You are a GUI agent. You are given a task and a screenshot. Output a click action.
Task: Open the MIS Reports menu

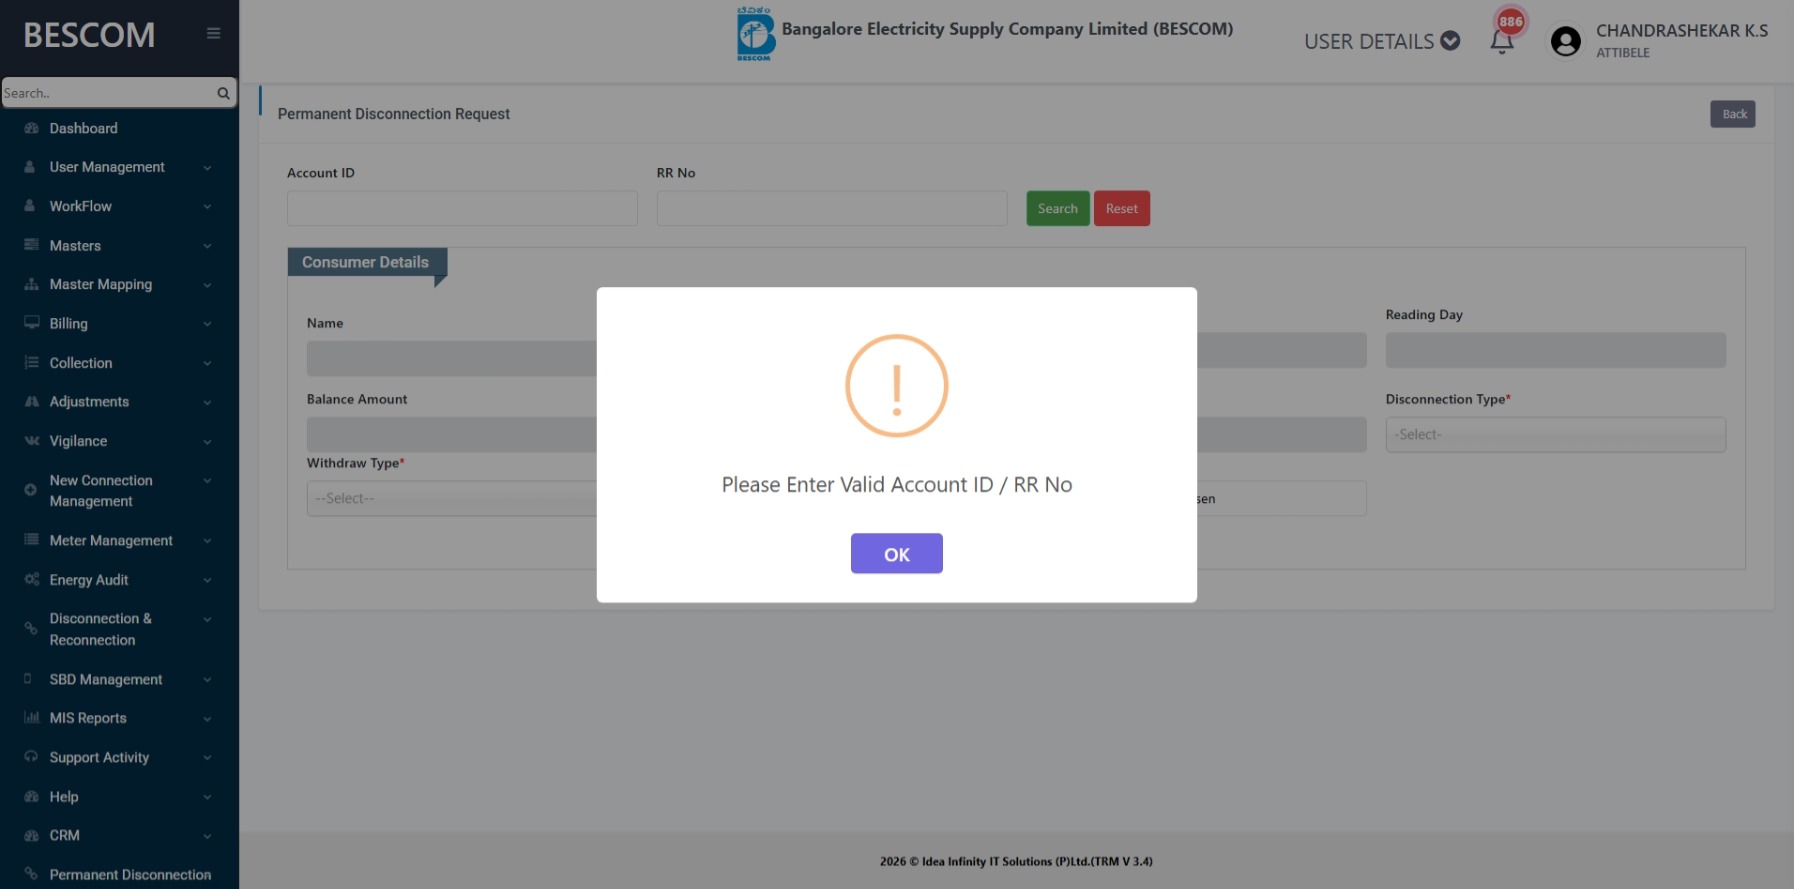point(119,718)
